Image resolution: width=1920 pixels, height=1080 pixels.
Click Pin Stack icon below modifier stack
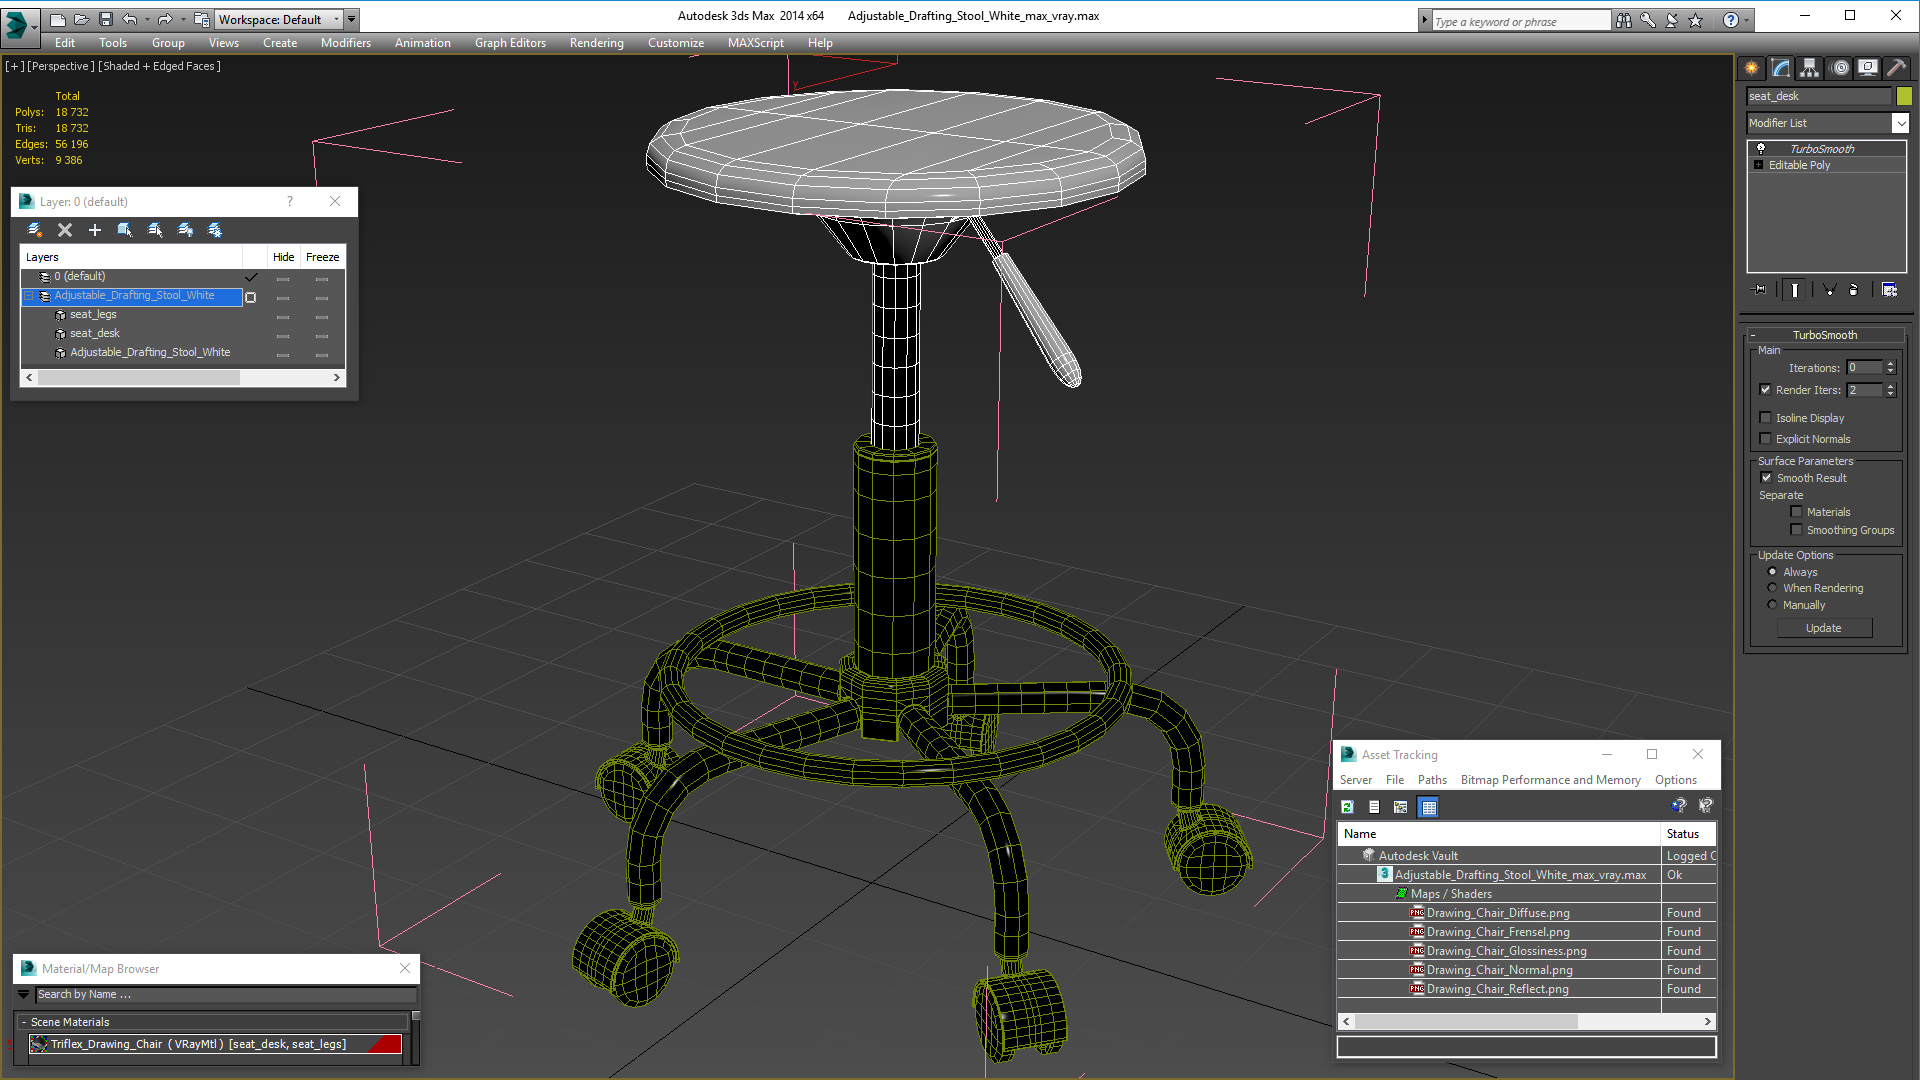[x=1760, y=290]
